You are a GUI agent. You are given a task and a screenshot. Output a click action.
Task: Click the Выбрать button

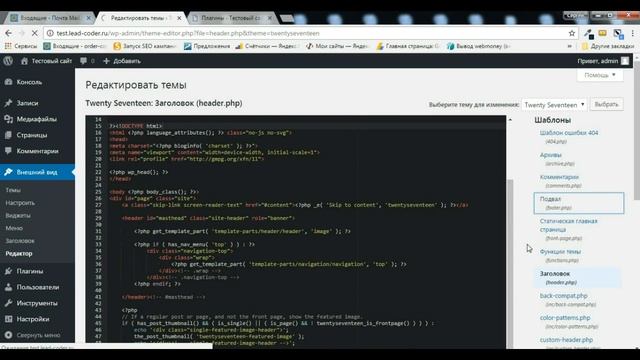click(606, 104)
